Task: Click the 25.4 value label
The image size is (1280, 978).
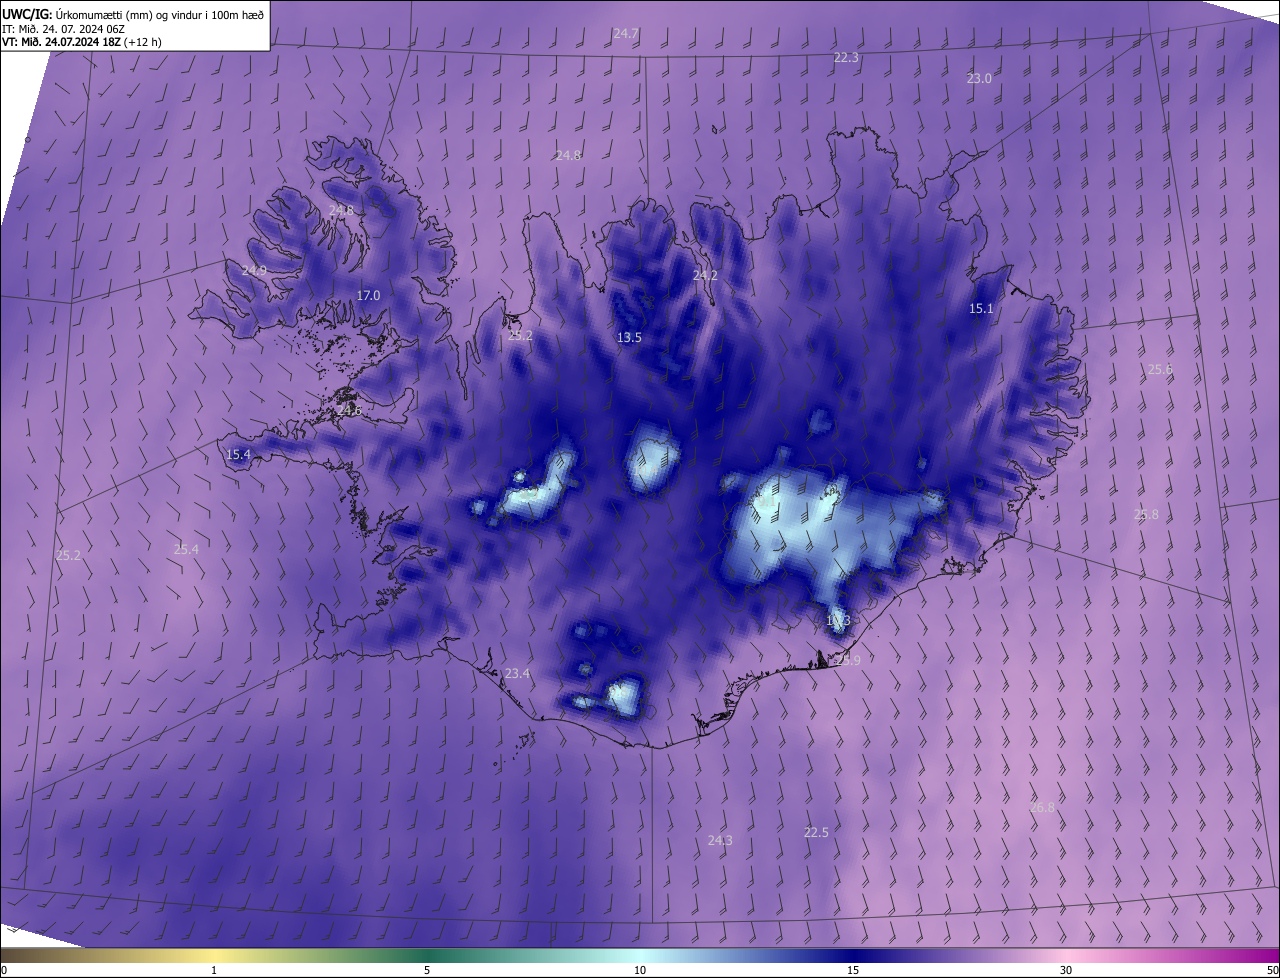Action: (x=186, y=550)
